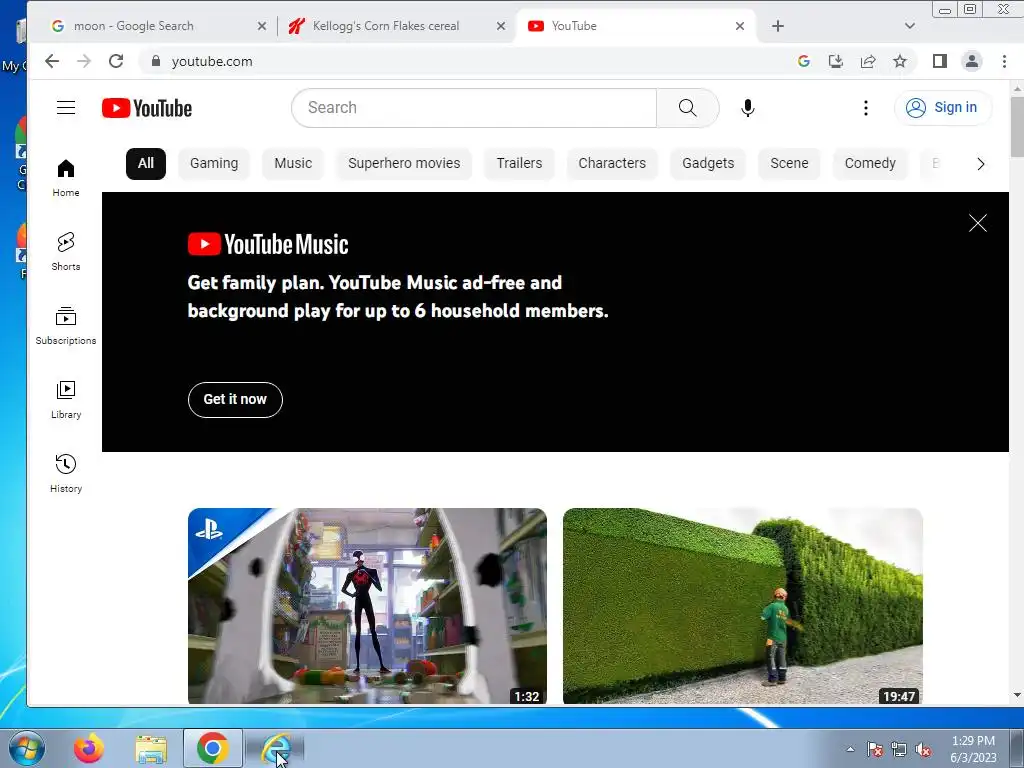The image size is (1024, 768).
Task: Start voice search with microphone icon
Action: click(748, 108)
